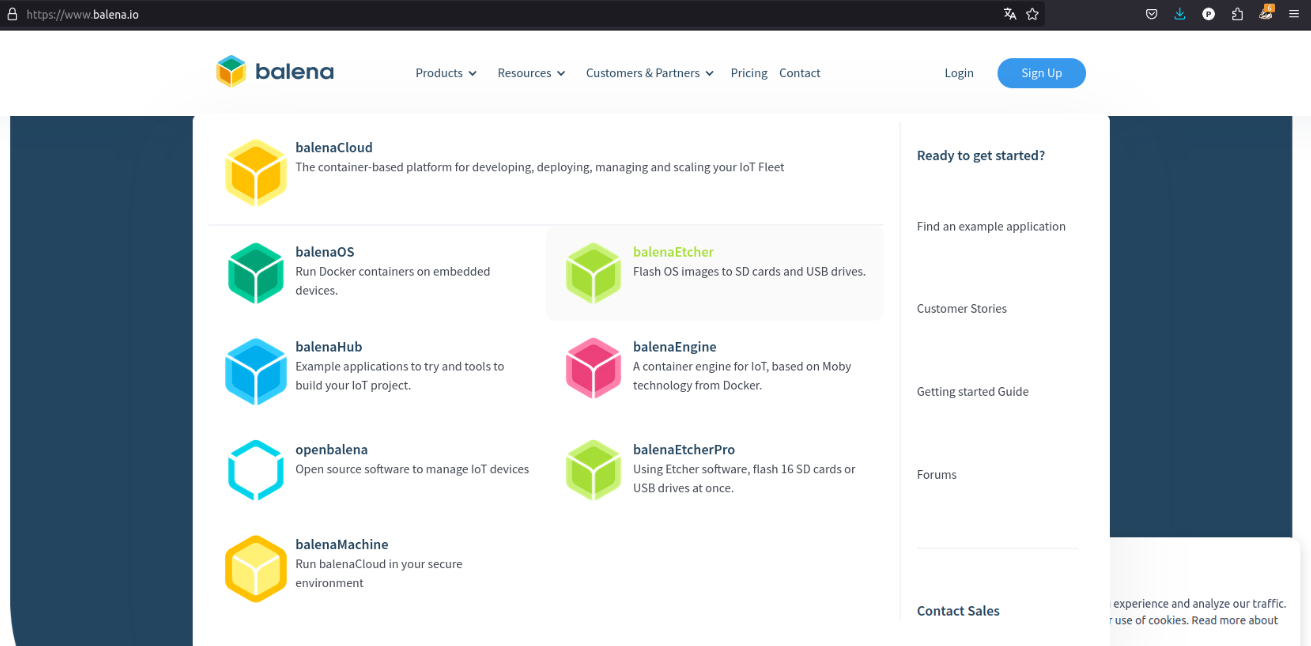1311x646 pixels.
Task: Click the balenaMachine orange cube icon
Action: 256,568
